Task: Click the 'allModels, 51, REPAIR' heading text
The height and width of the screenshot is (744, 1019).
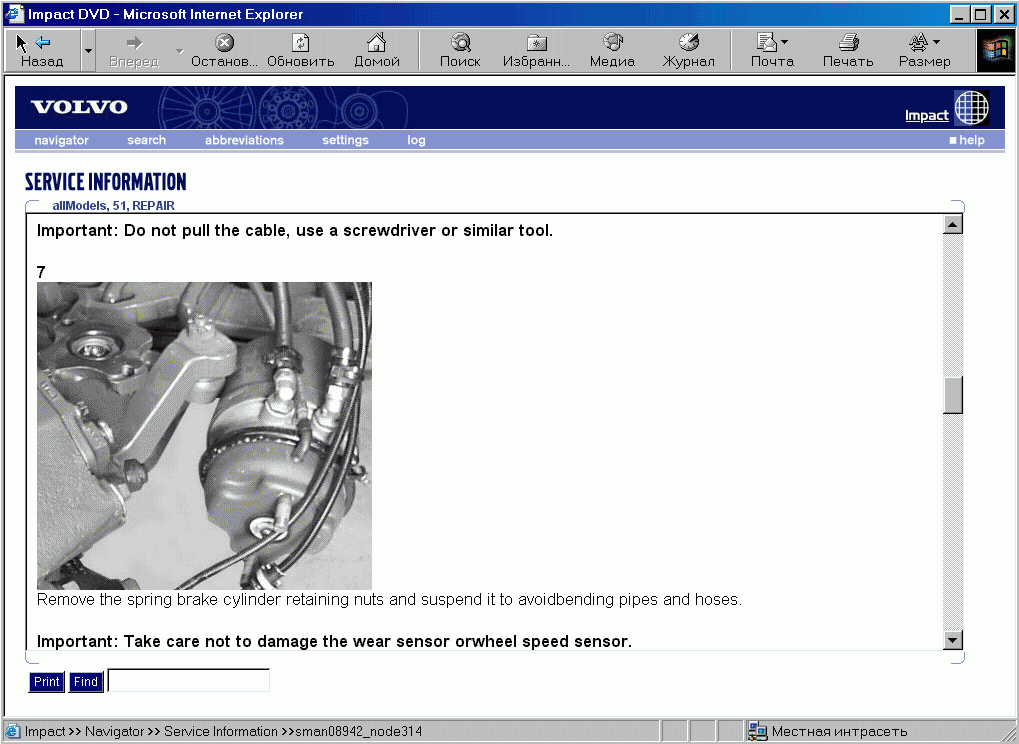Action: (x=114, y=205)
